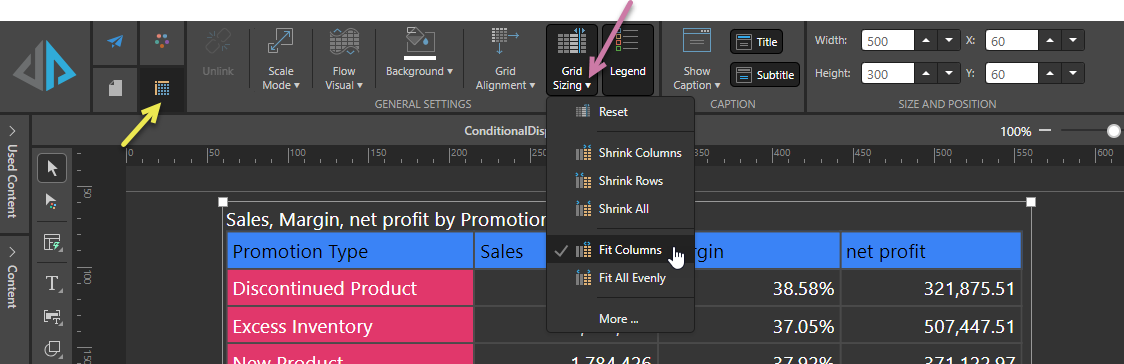Toggle the Subtitle caption button
This screenshot has width=1124, height=364.
[x=765, y=75]
